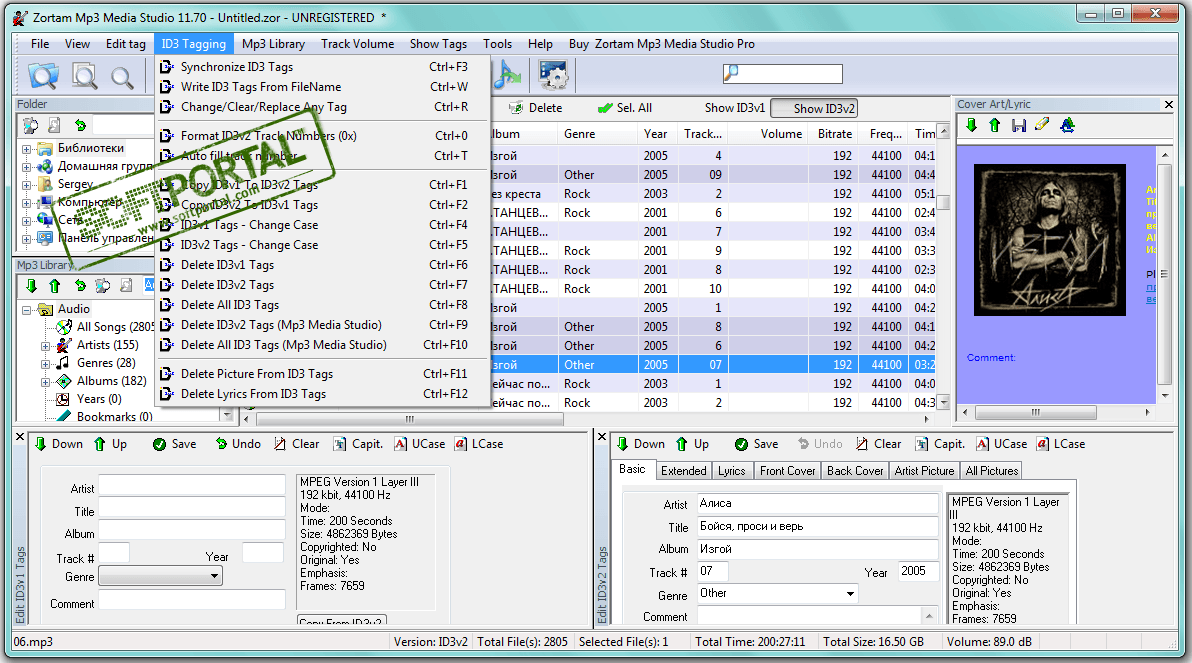This screenshot has width=1192, height=663.
Task: Click Save in the ID3v2 tag editor
Action: click(x=756, y=444)
